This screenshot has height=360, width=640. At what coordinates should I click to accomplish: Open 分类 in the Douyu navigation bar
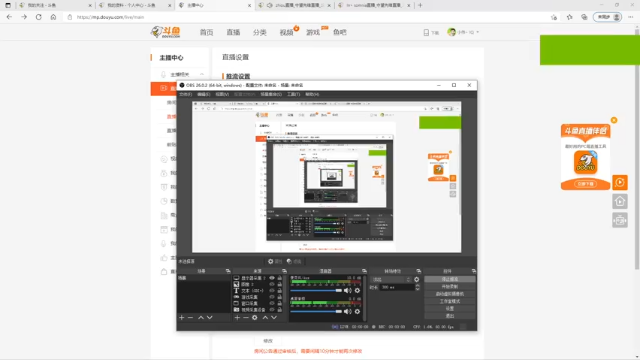coord(260,32)
